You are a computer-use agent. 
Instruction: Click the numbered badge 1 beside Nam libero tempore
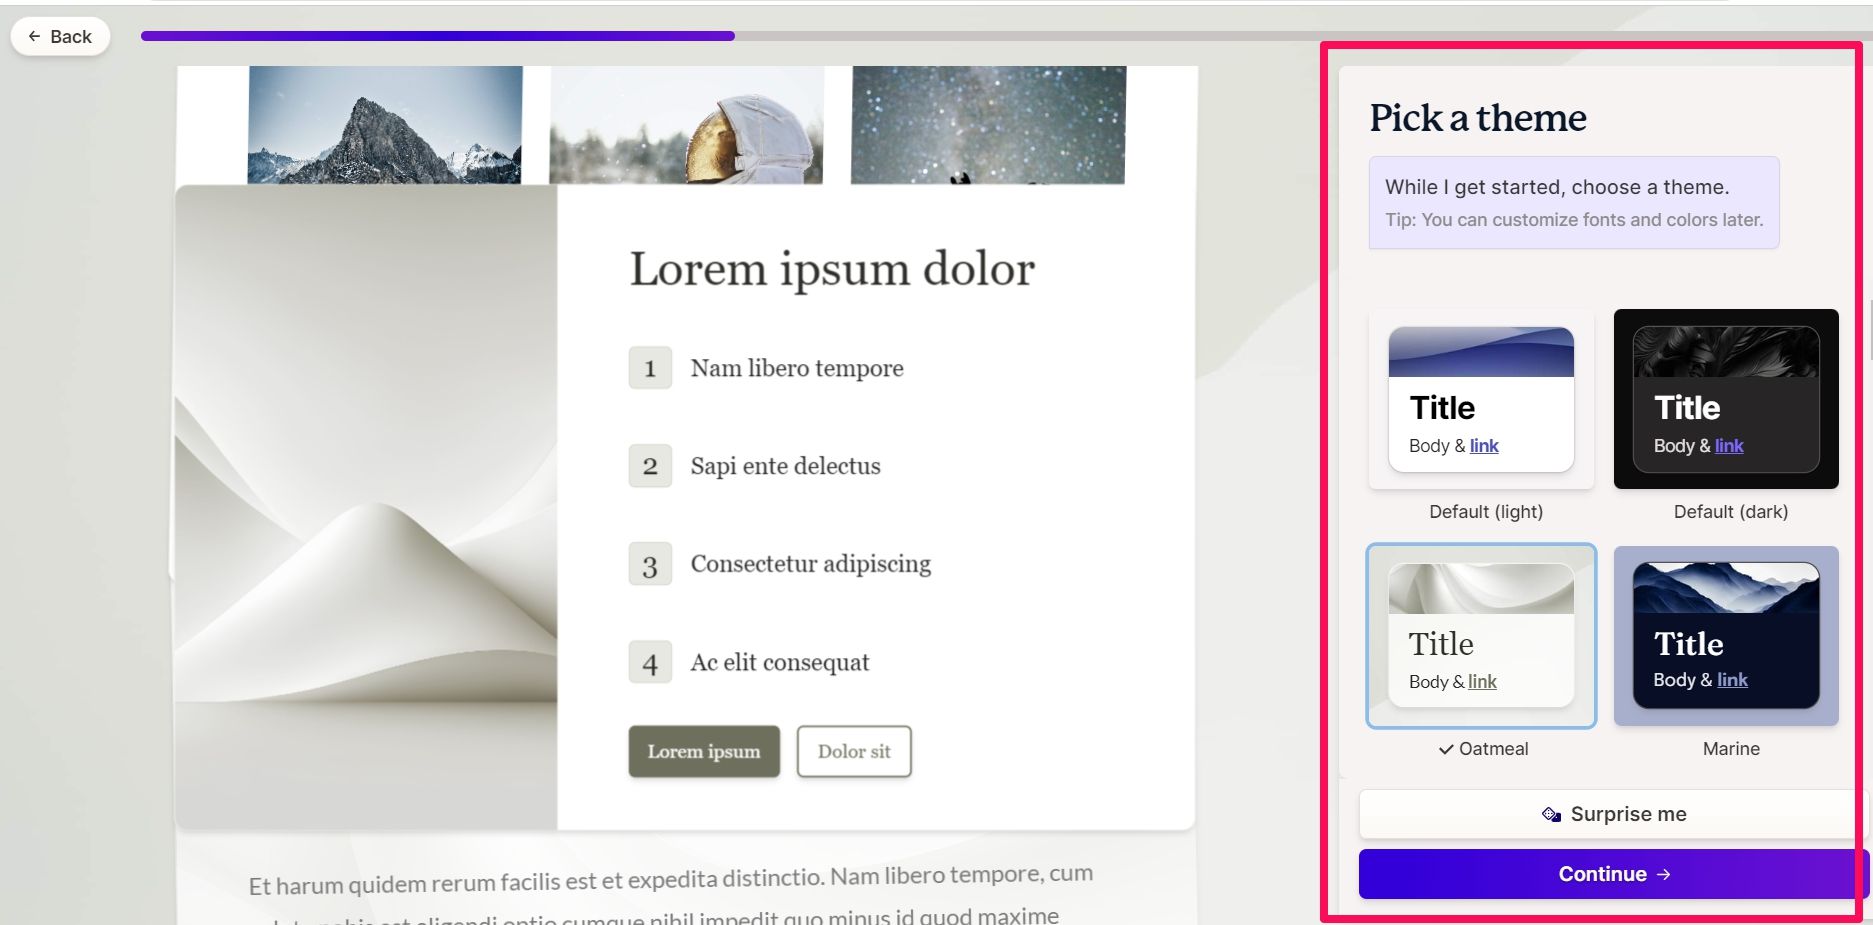pyautogui.click(x=650, y=367)
